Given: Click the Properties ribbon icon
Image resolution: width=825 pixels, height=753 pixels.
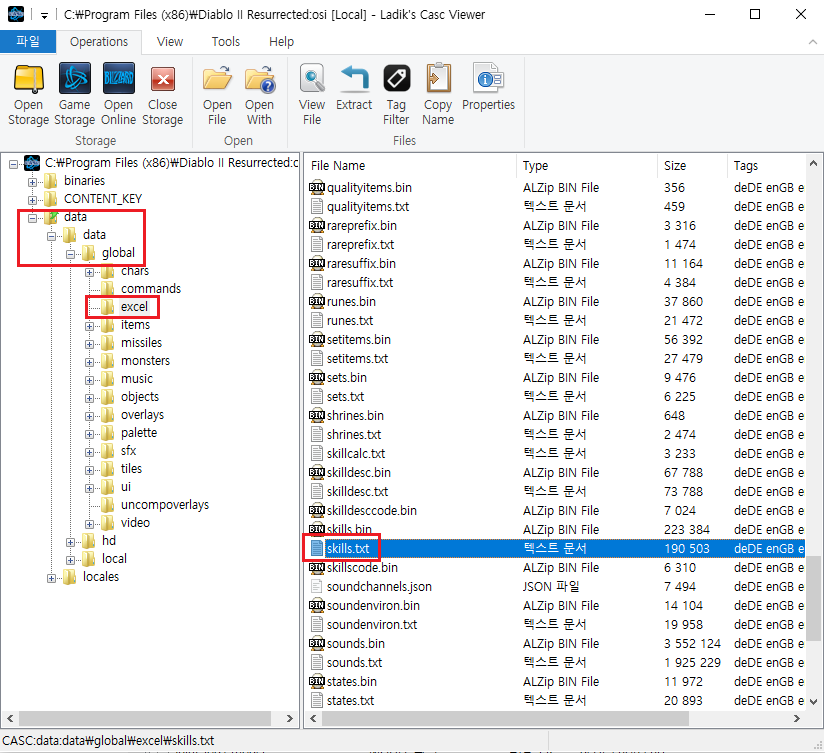Looking at the screenshot, I should tap(488, 78).
